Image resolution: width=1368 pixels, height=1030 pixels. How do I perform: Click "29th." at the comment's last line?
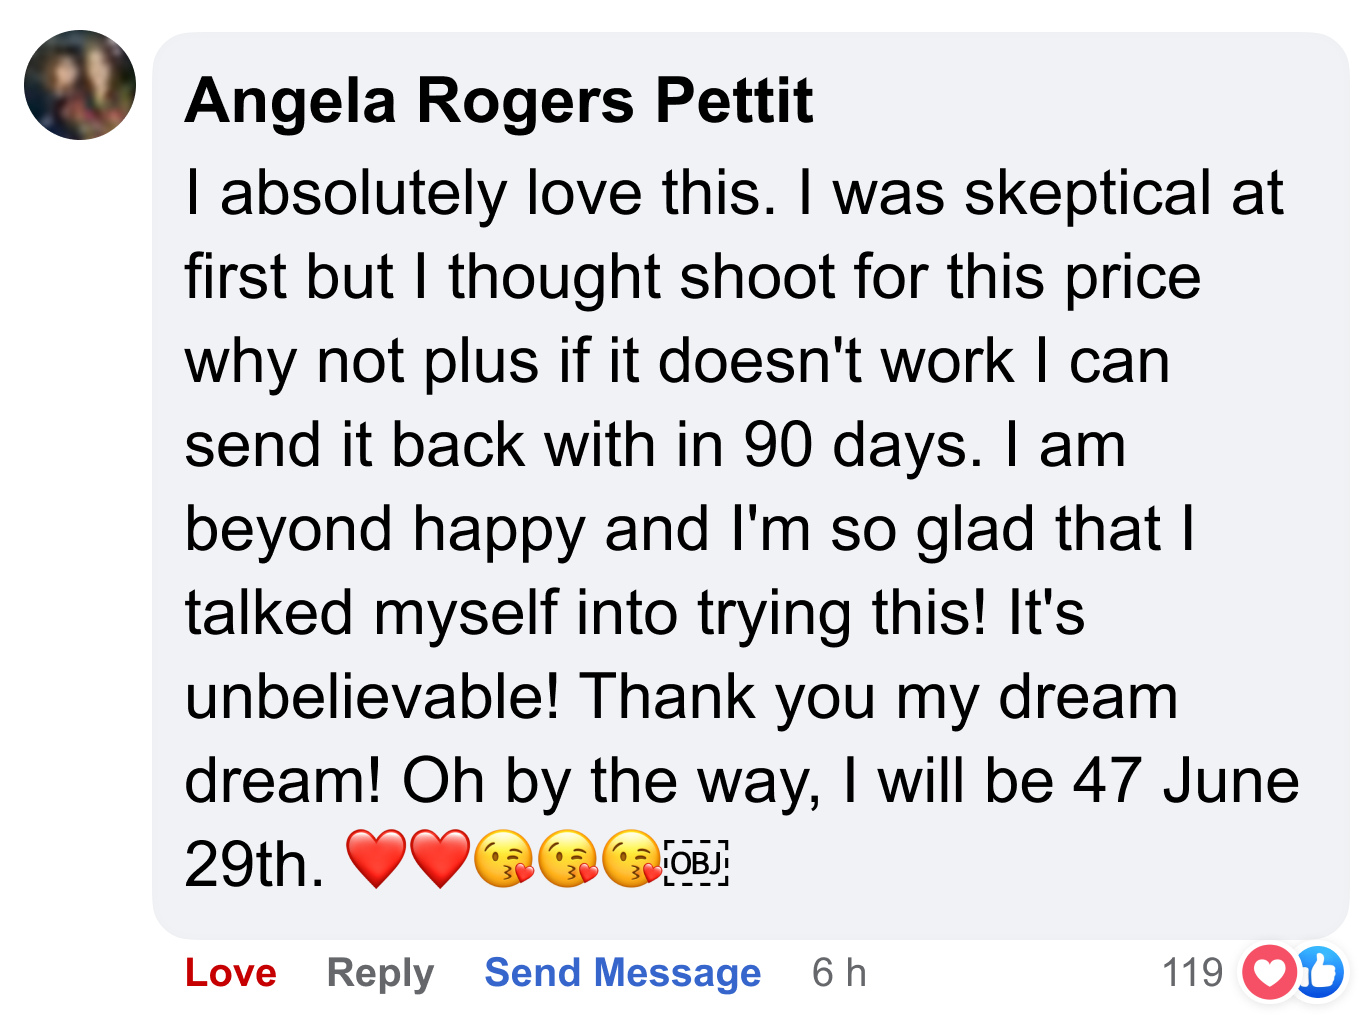pyautogui.click(x=254, y=865)
